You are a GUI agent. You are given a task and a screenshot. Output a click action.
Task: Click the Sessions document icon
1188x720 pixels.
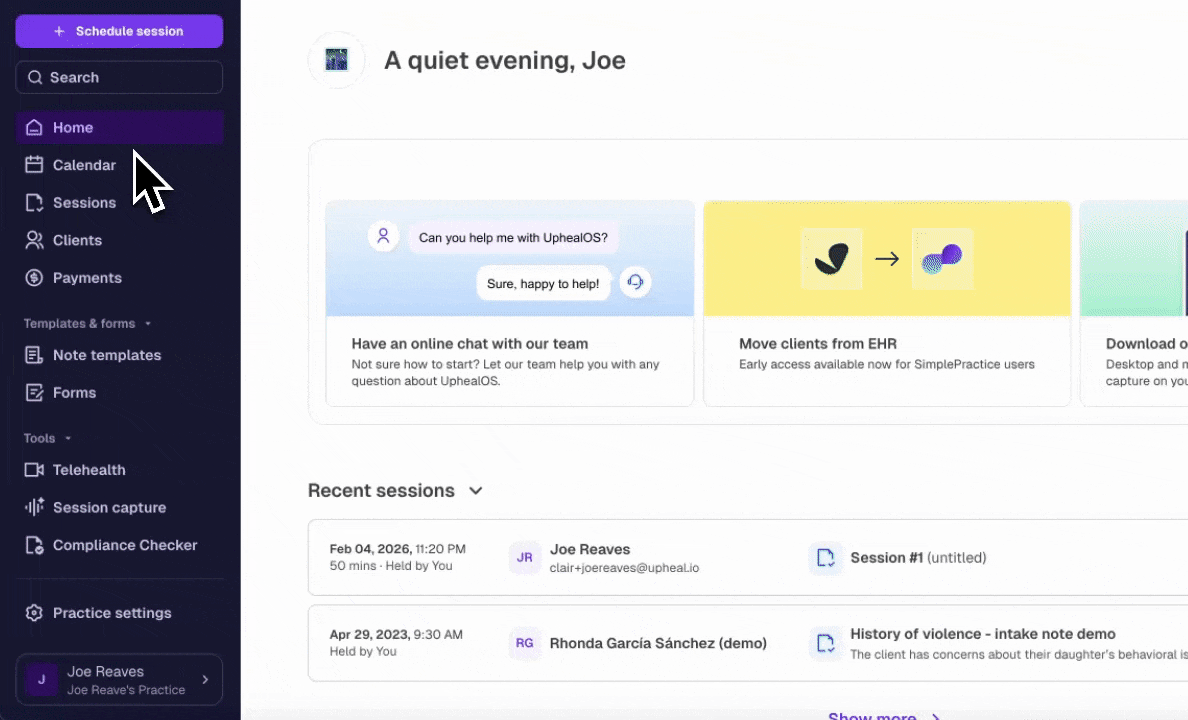(x=34, y=202)
